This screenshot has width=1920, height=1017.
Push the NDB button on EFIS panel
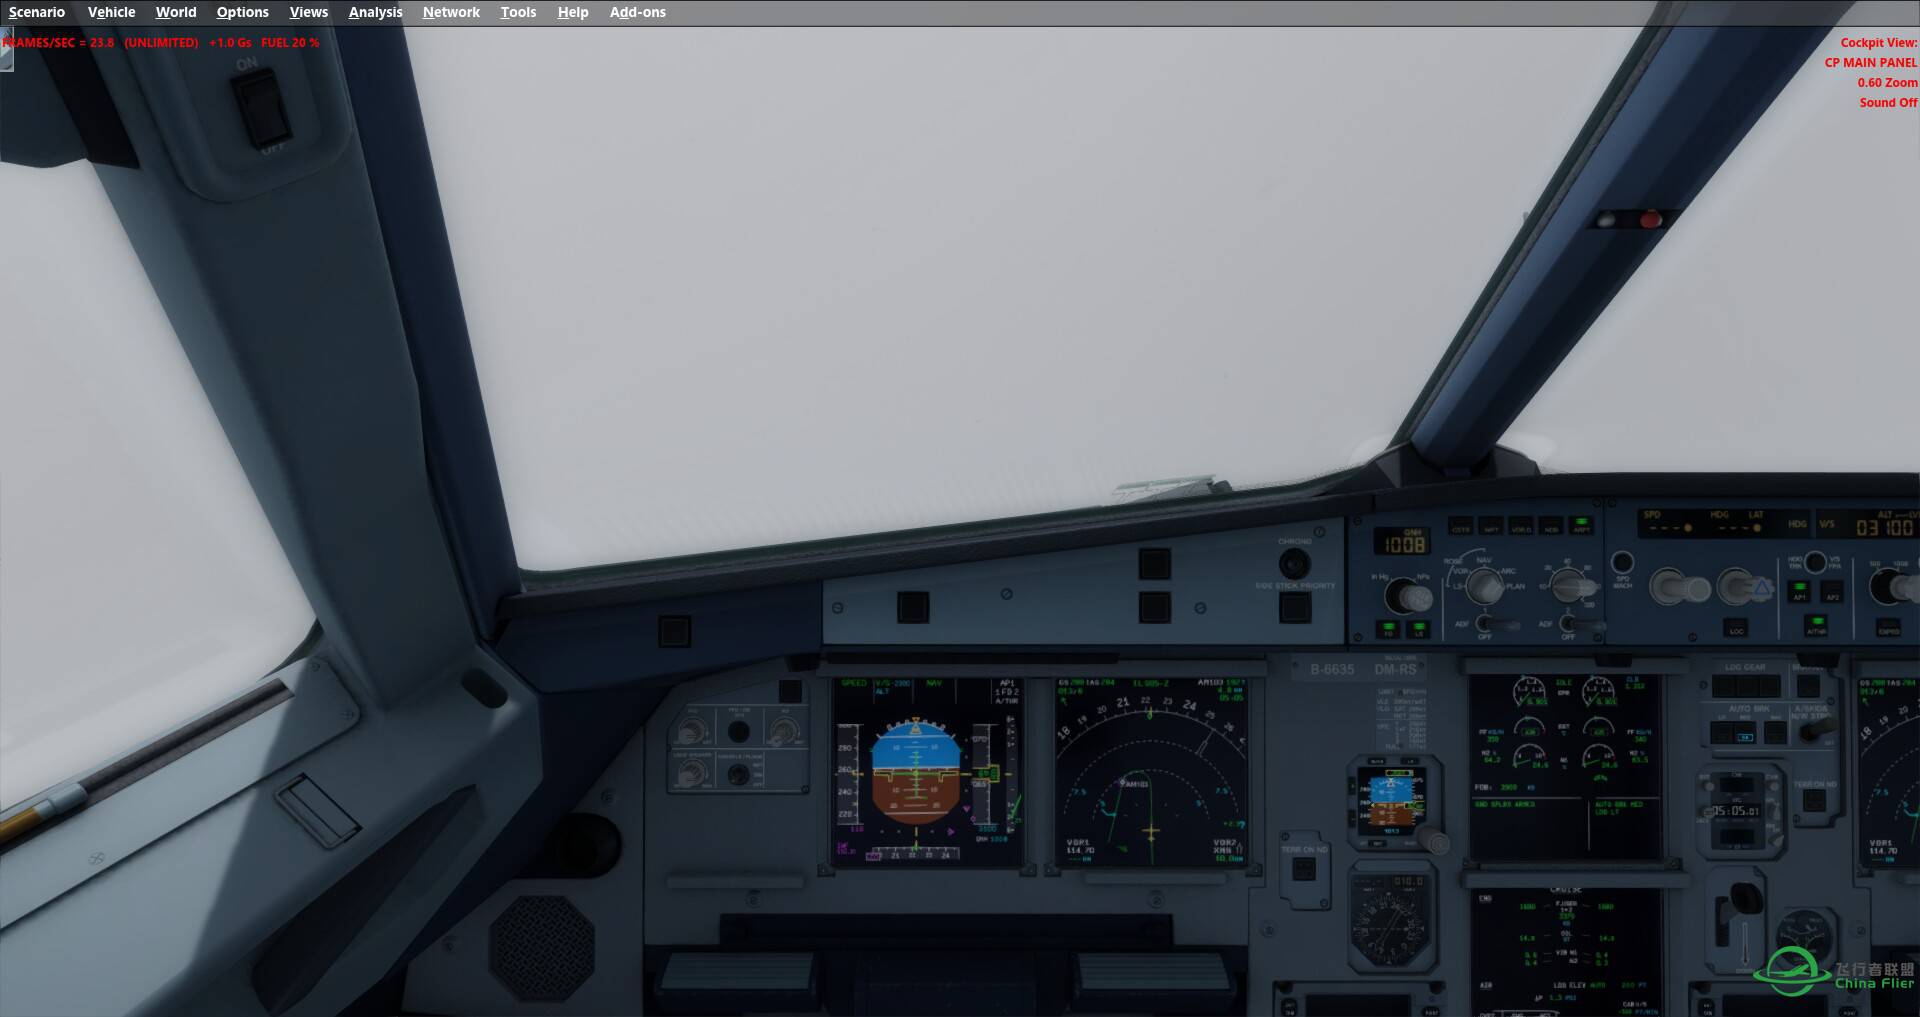pos(1551,526)
